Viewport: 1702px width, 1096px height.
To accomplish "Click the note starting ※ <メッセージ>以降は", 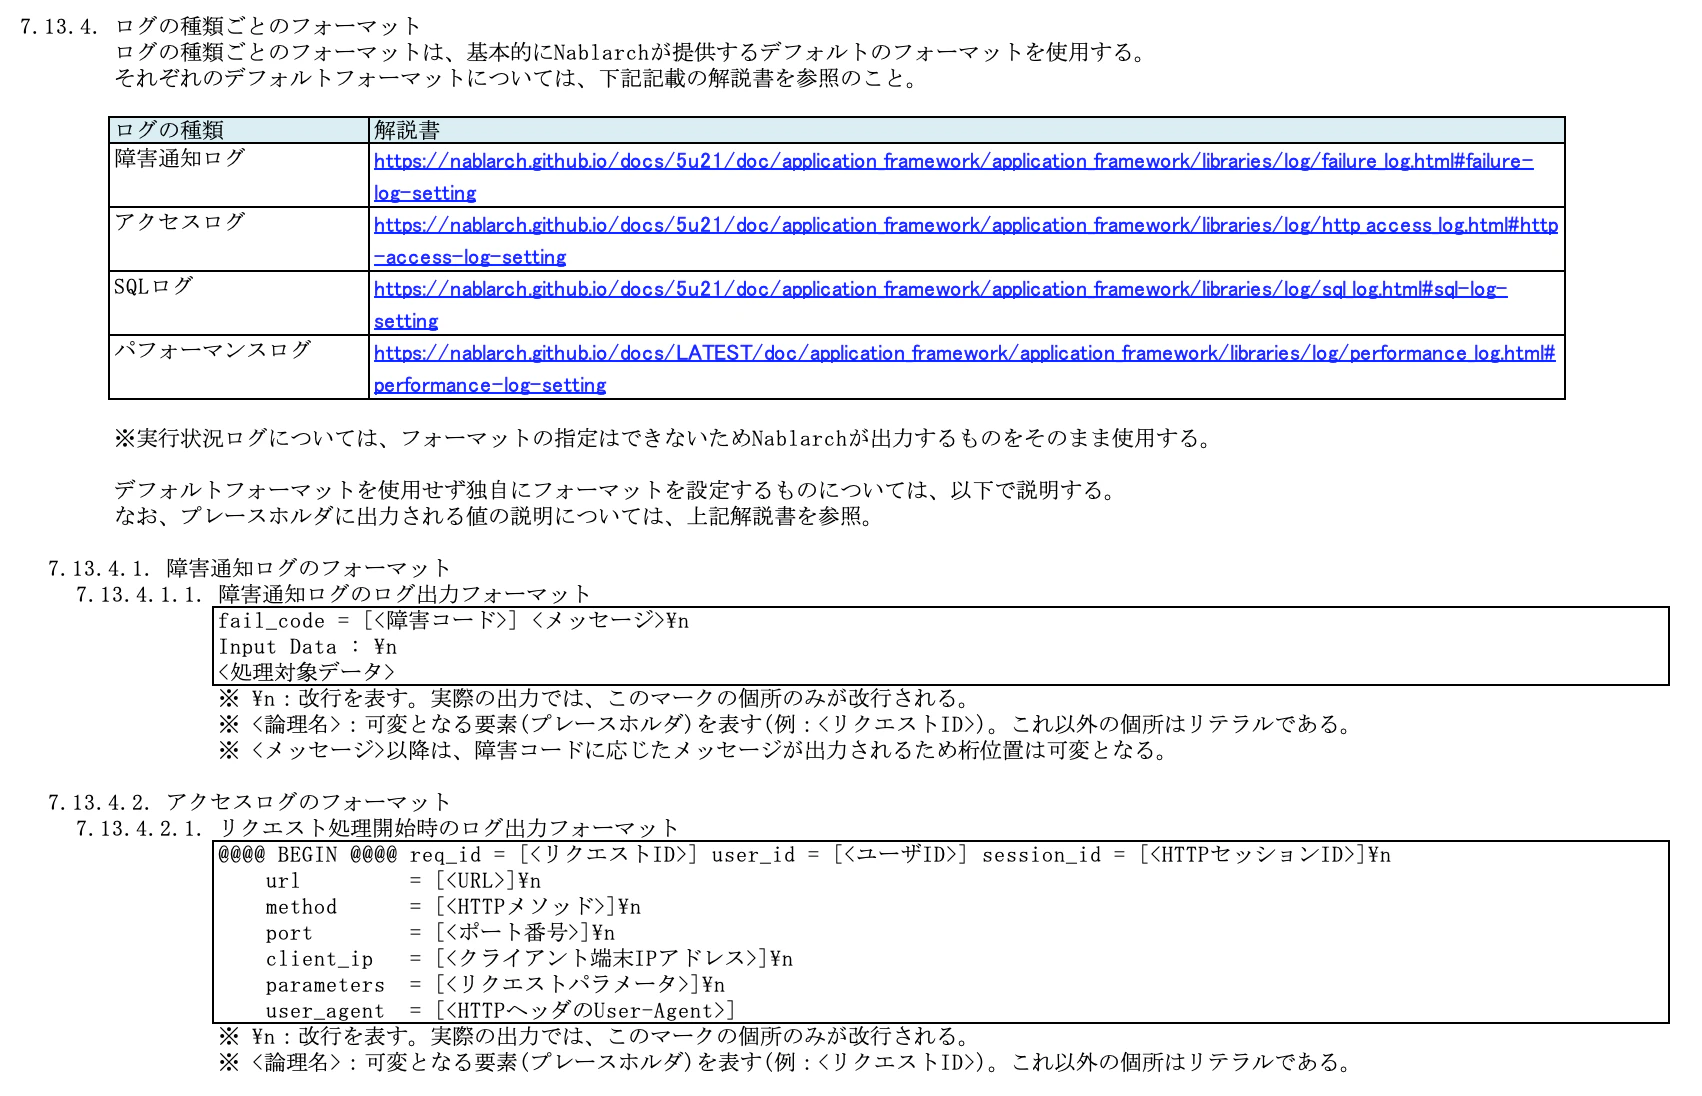I will tap(693, 750).
